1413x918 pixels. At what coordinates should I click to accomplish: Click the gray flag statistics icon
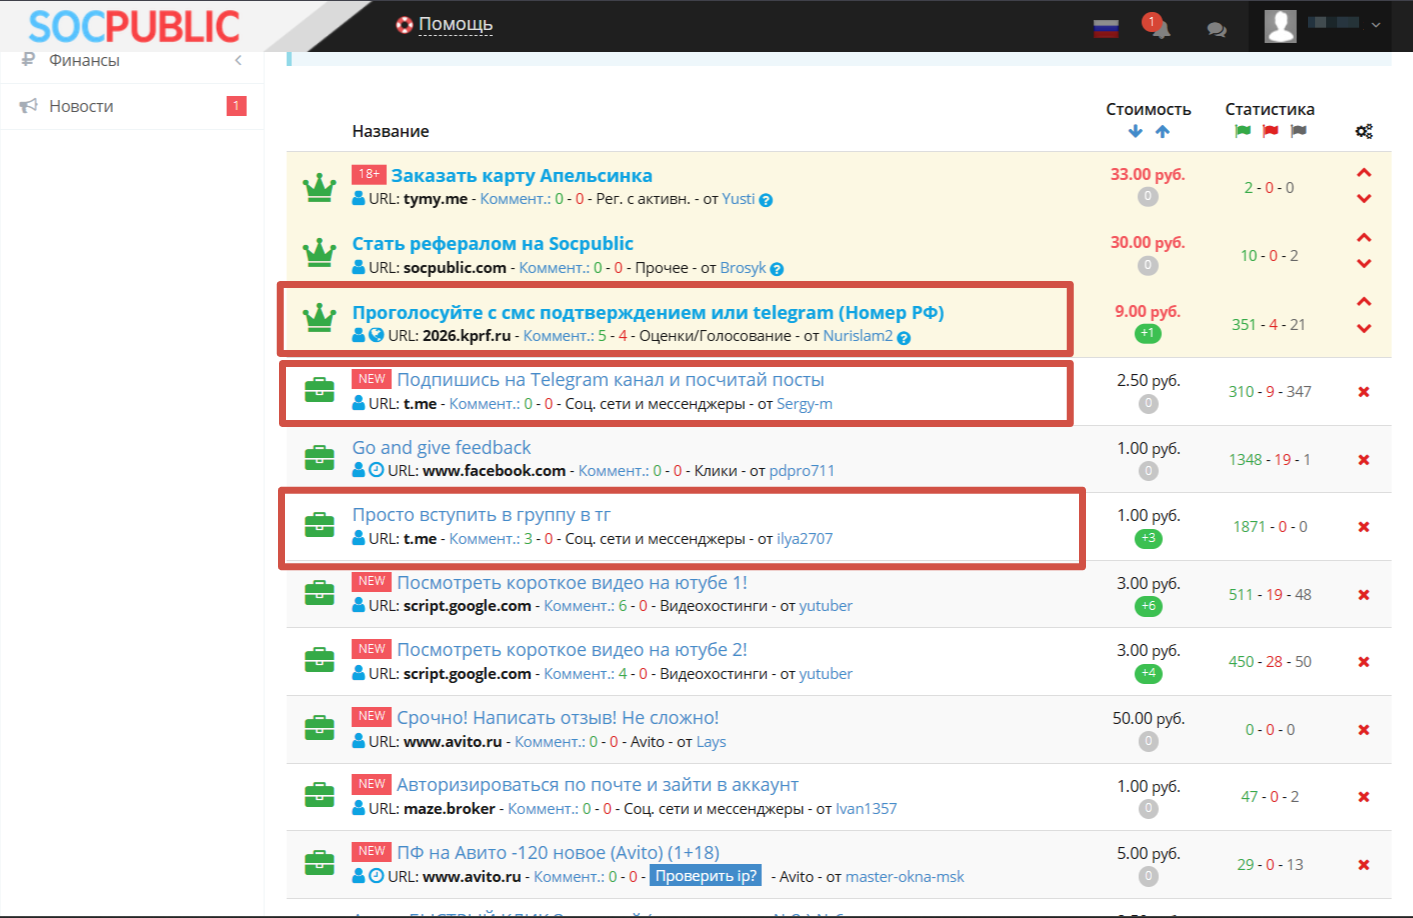tap(1298, 131)
